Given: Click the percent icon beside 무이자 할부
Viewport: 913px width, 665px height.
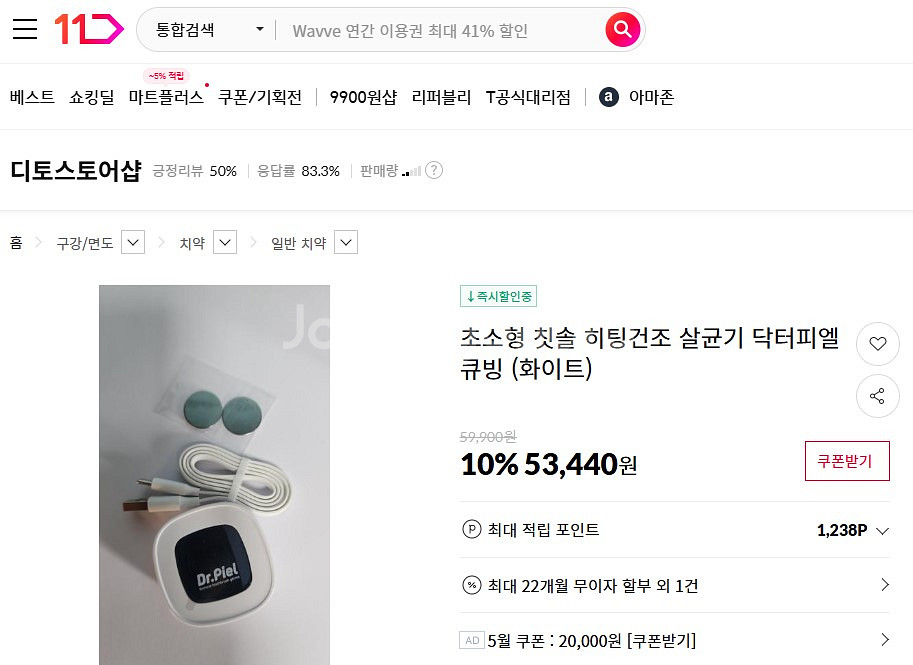Looking at the screenshot, I should click(471, 586).
